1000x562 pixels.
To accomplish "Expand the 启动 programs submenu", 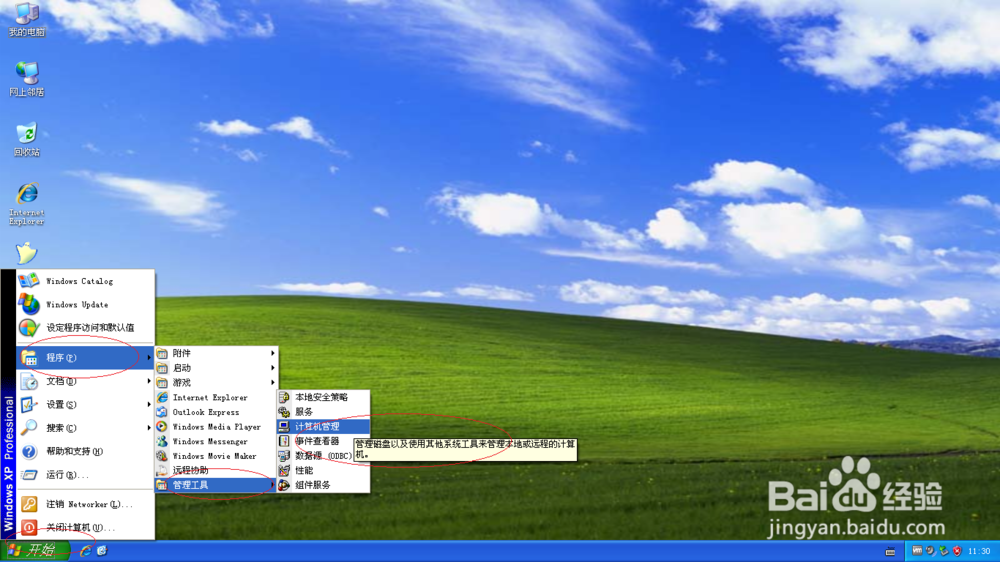I will pyautogui.click(x=216, y=367).
